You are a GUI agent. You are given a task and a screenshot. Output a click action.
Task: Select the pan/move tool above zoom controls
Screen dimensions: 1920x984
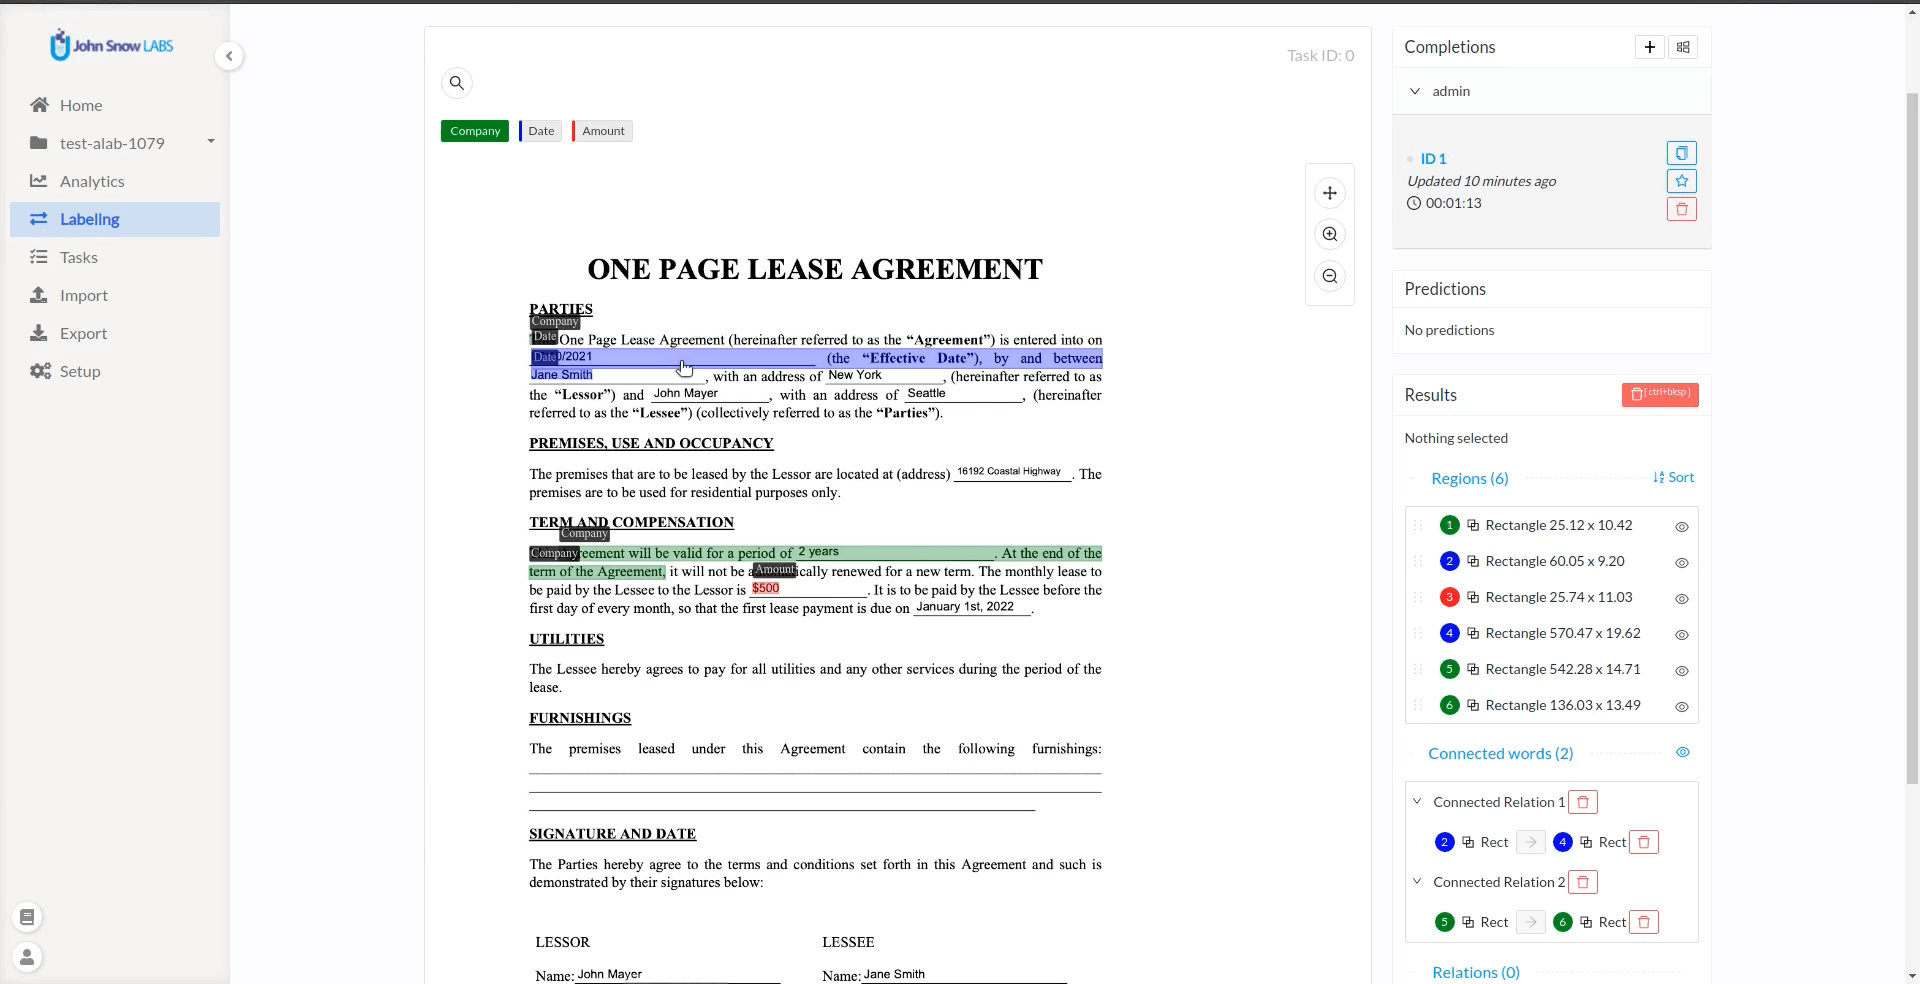1330,193
